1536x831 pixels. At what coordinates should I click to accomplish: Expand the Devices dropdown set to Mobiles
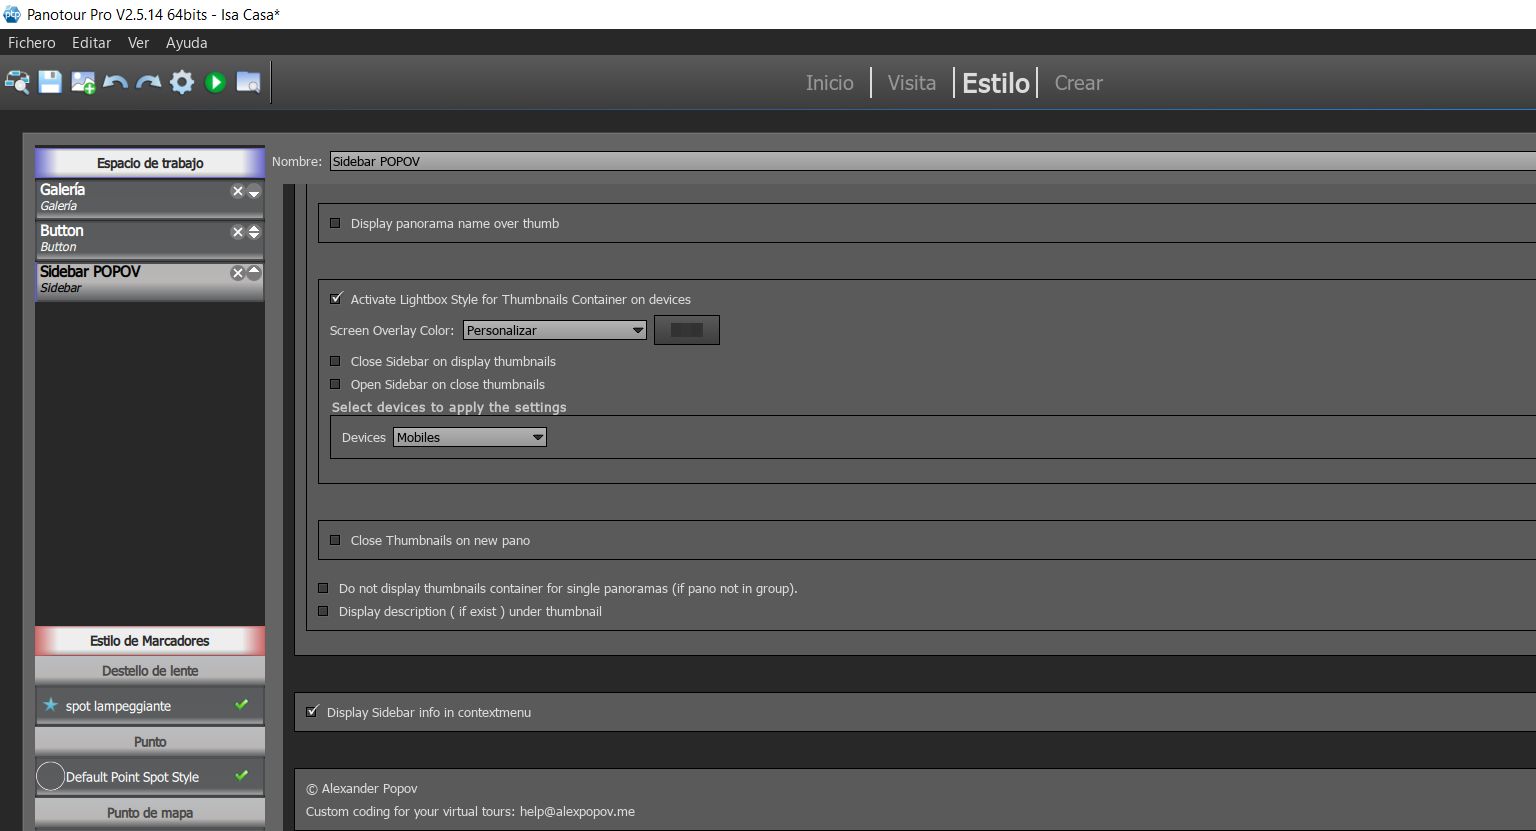tap(470, 438)
